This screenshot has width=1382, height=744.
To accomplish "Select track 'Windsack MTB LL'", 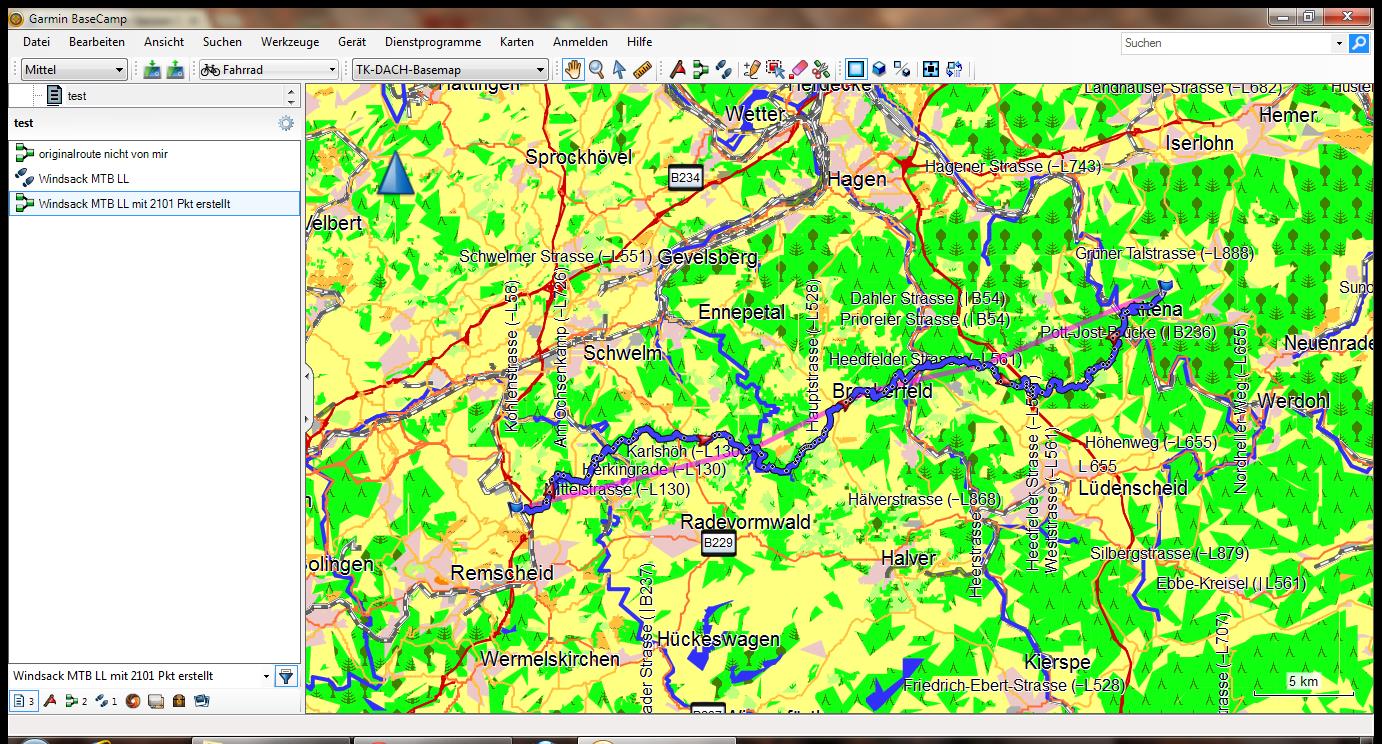I will pos(154,179).
